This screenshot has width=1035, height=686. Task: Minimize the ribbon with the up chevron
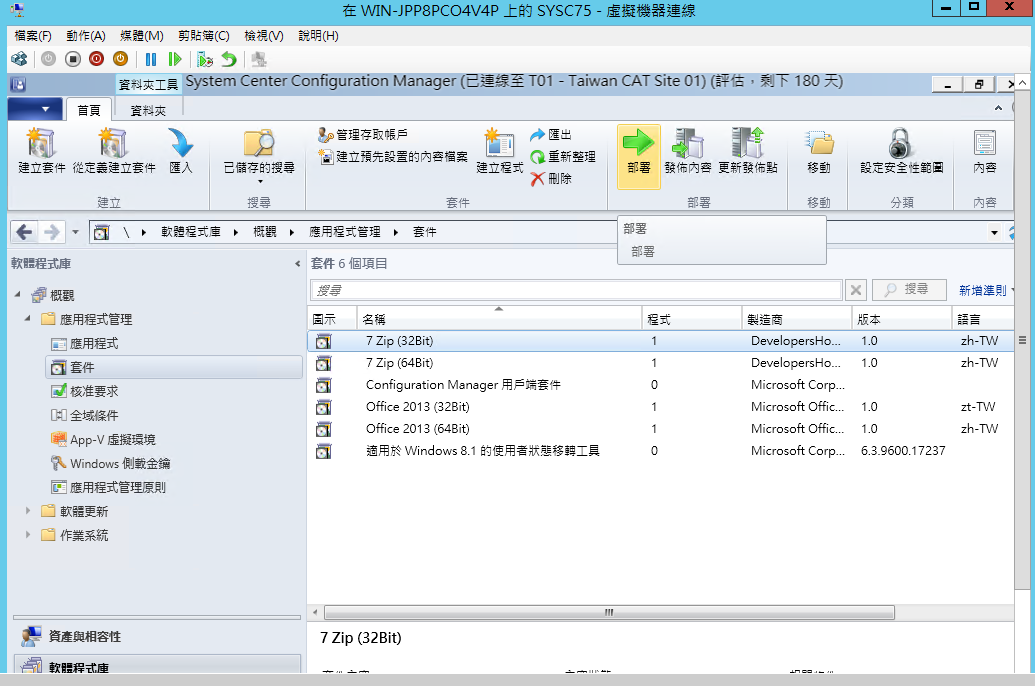coord(998,108)
